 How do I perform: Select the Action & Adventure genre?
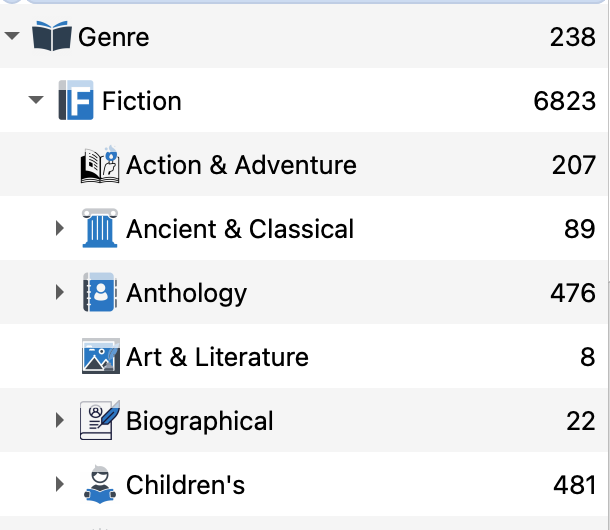[241, 165]
